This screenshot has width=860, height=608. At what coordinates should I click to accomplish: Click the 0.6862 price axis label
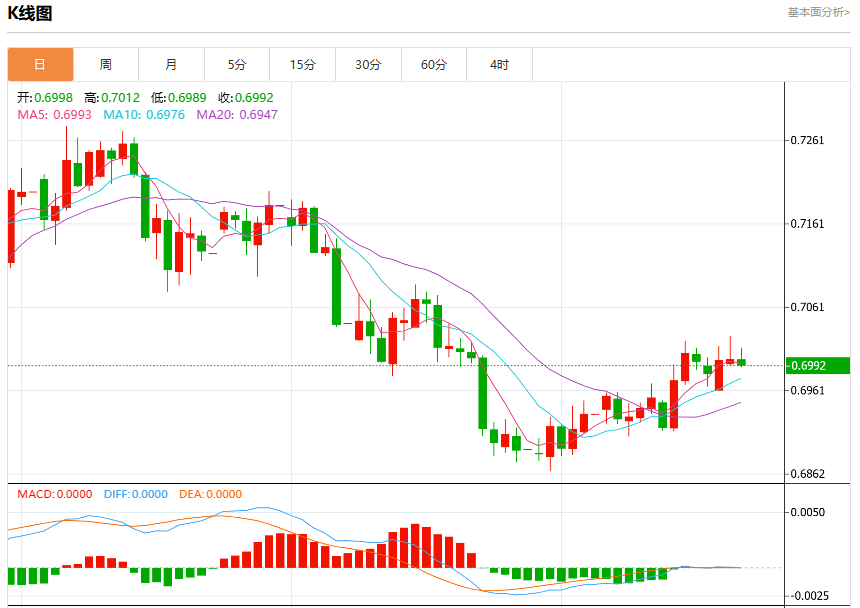pyautogui.click(x=807, y=474)
